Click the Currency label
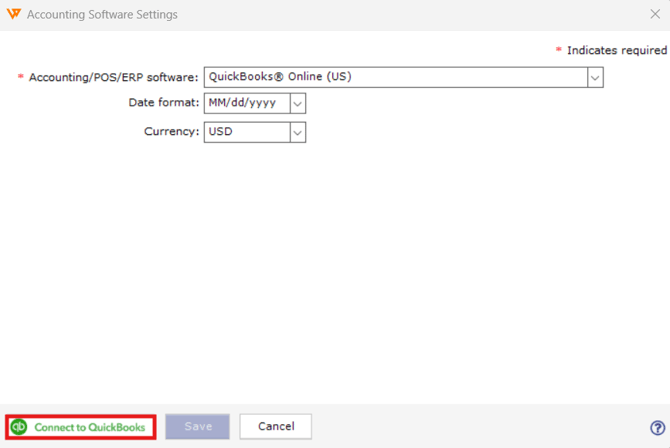Screen dimensions: 670x448 (171, 131)
